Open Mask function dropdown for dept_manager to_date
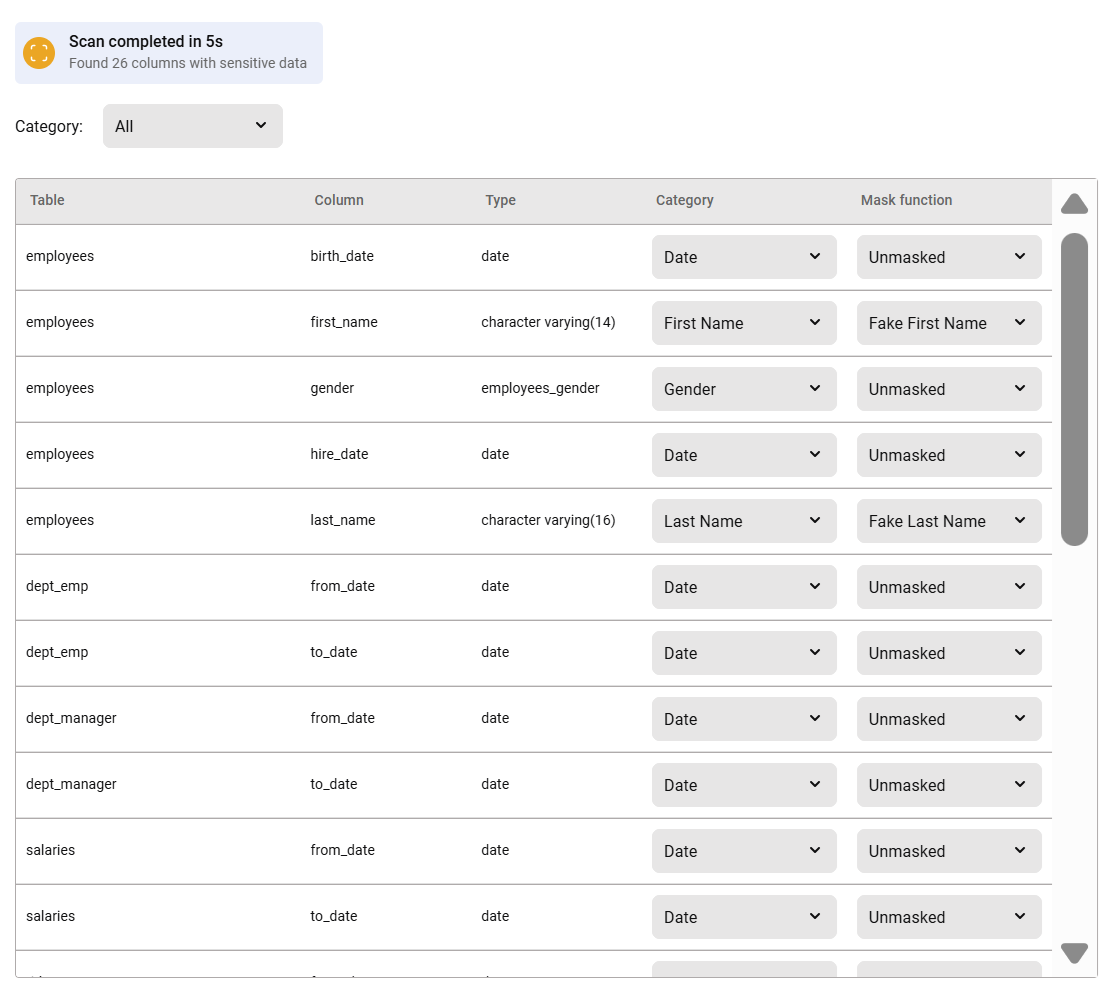This screenshot has height=1000, width=1115. pos(948,785)
